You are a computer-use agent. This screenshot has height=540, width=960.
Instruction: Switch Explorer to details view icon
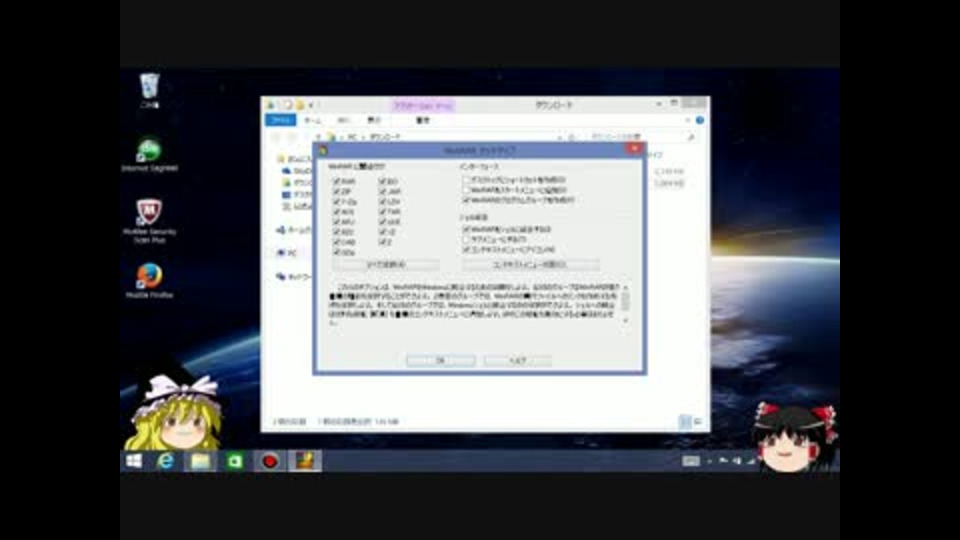coord(685,421)
